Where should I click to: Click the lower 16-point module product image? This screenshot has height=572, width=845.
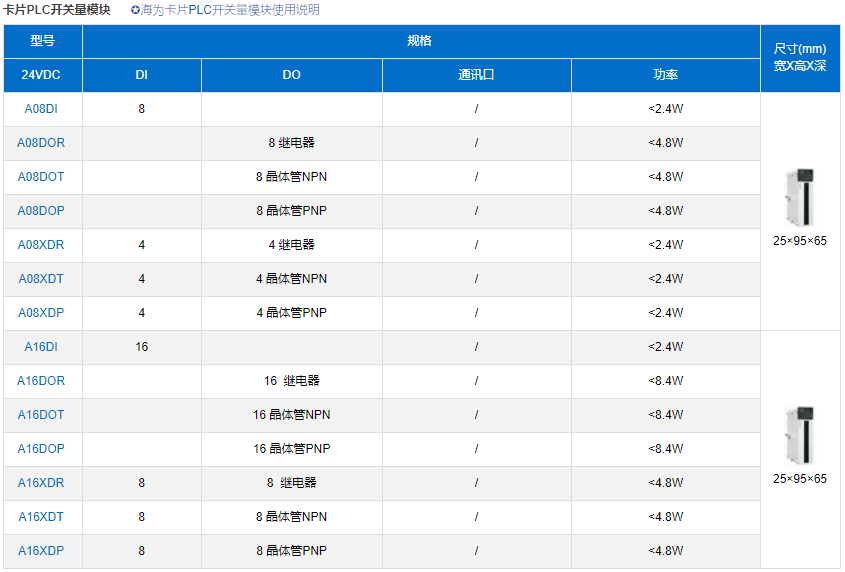800,436
